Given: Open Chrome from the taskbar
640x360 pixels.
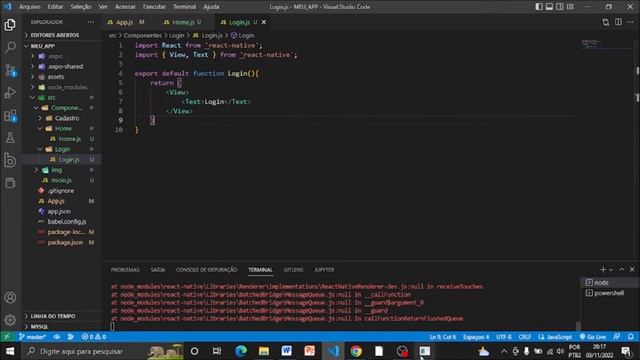Looking at the screenshot, I should (x=356, y=351).
